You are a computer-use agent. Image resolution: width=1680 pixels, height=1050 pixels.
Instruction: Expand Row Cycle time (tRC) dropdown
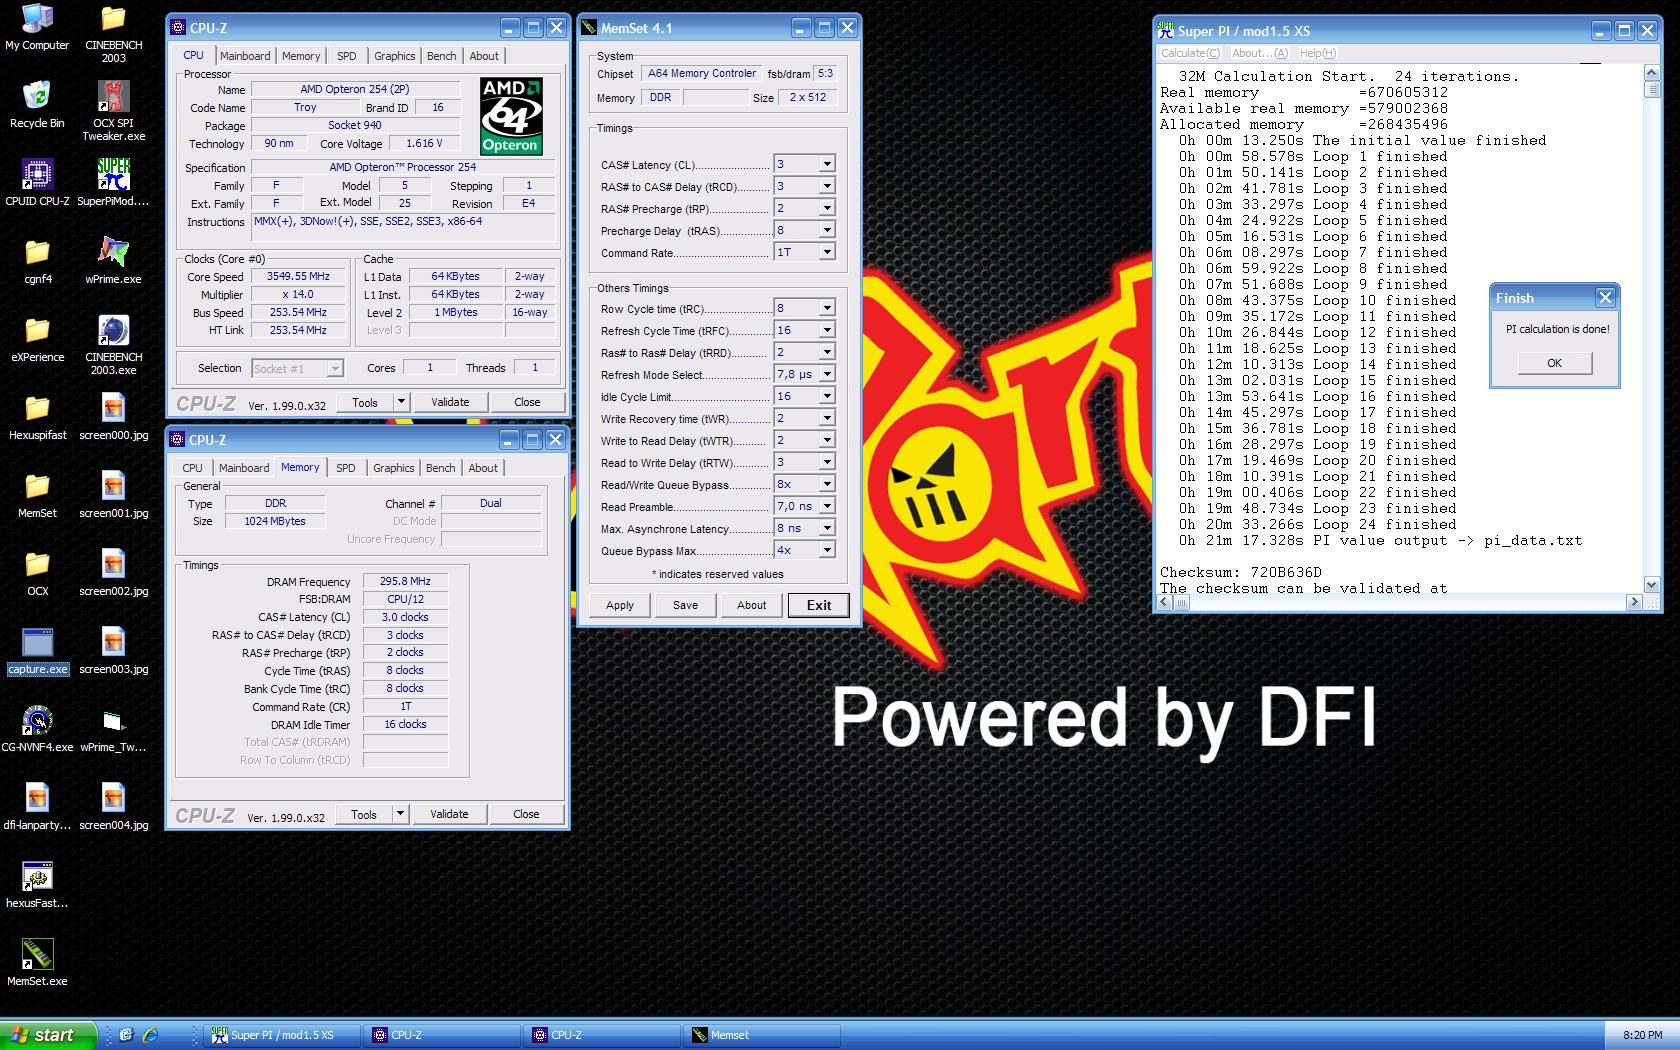coord(827,308)
